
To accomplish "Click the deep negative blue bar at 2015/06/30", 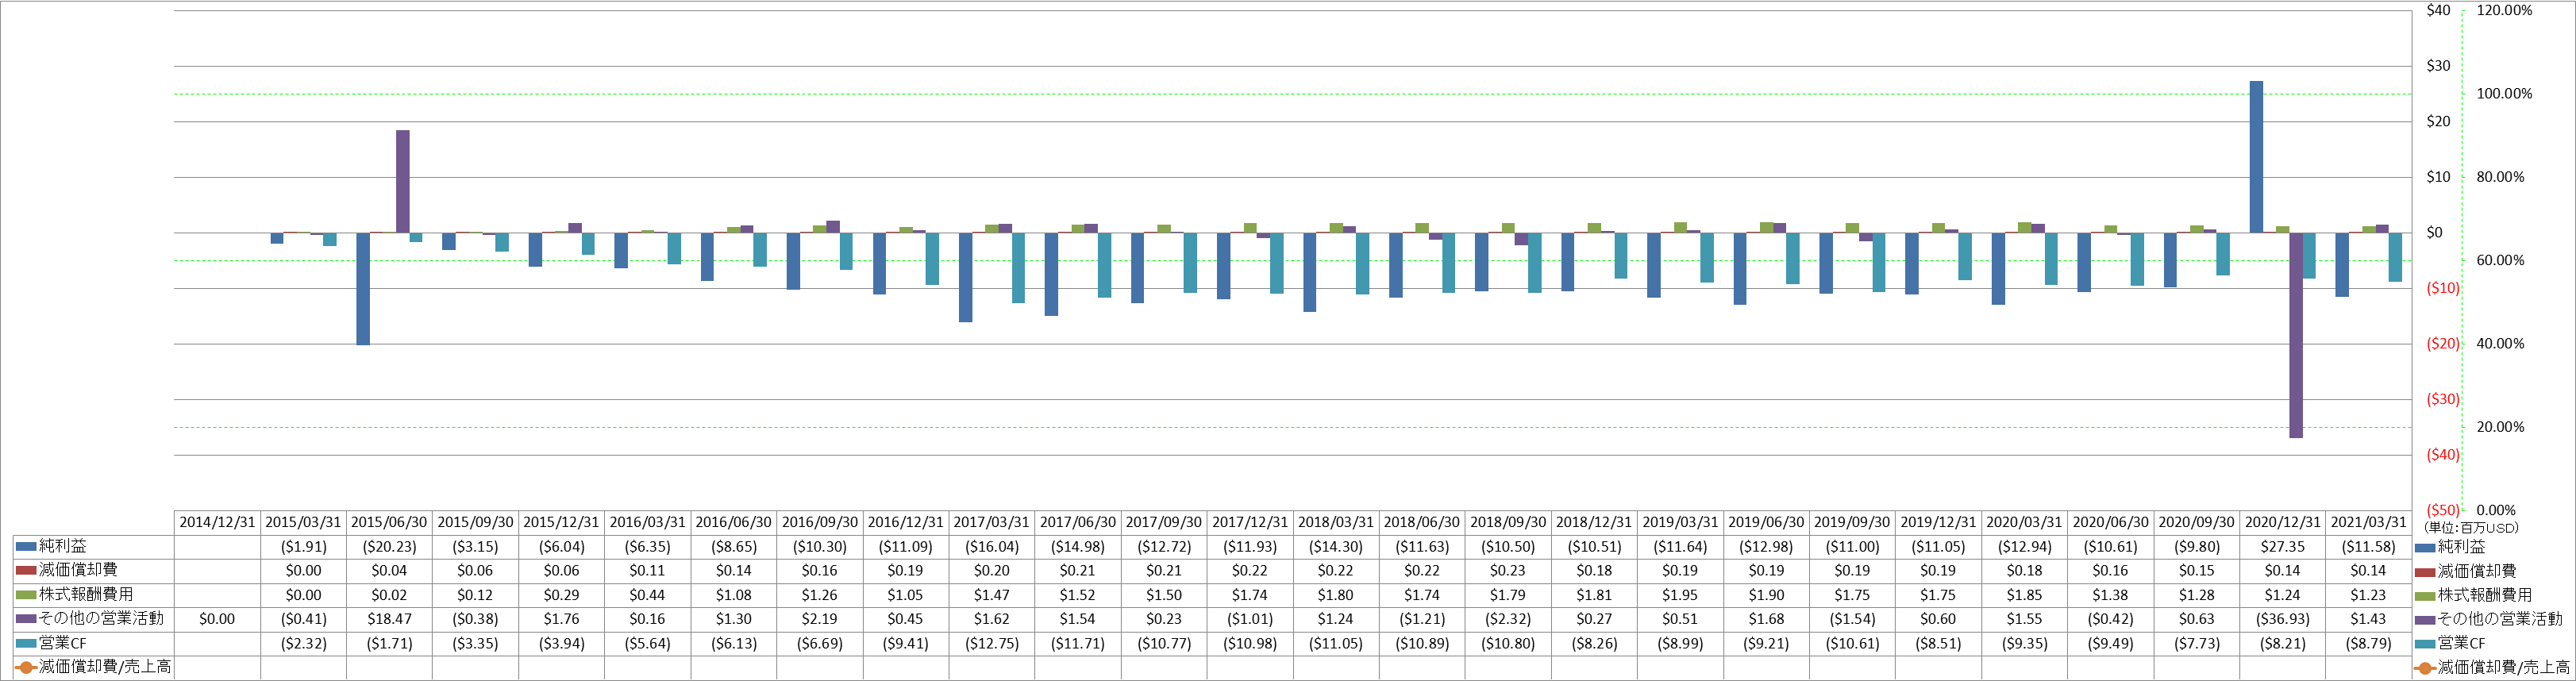I will coord(363,289).
